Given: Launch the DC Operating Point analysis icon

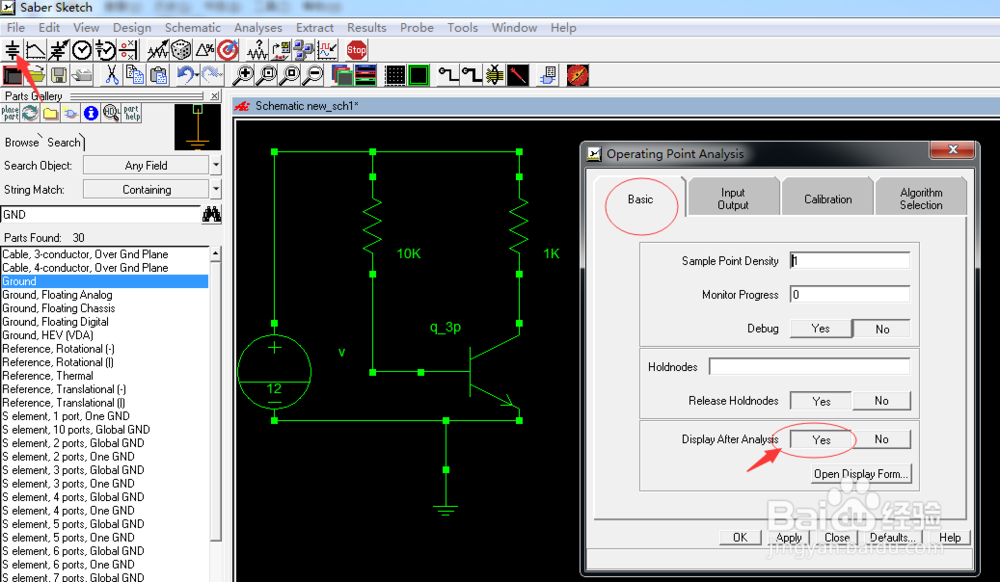Looking at the screenshot, I should click(x=12, y=50).
